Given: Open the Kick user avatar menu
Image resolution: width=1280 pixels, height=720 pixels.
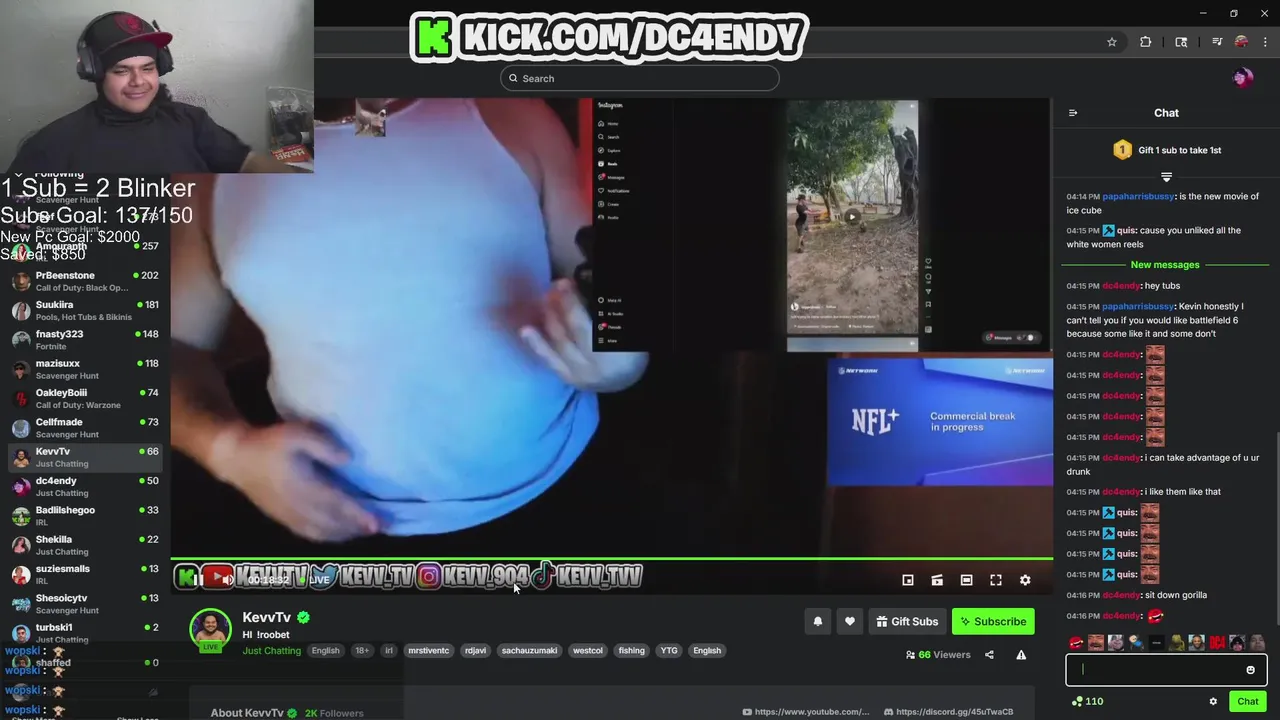Looking at the screenshot, I should click(1243, 78).
